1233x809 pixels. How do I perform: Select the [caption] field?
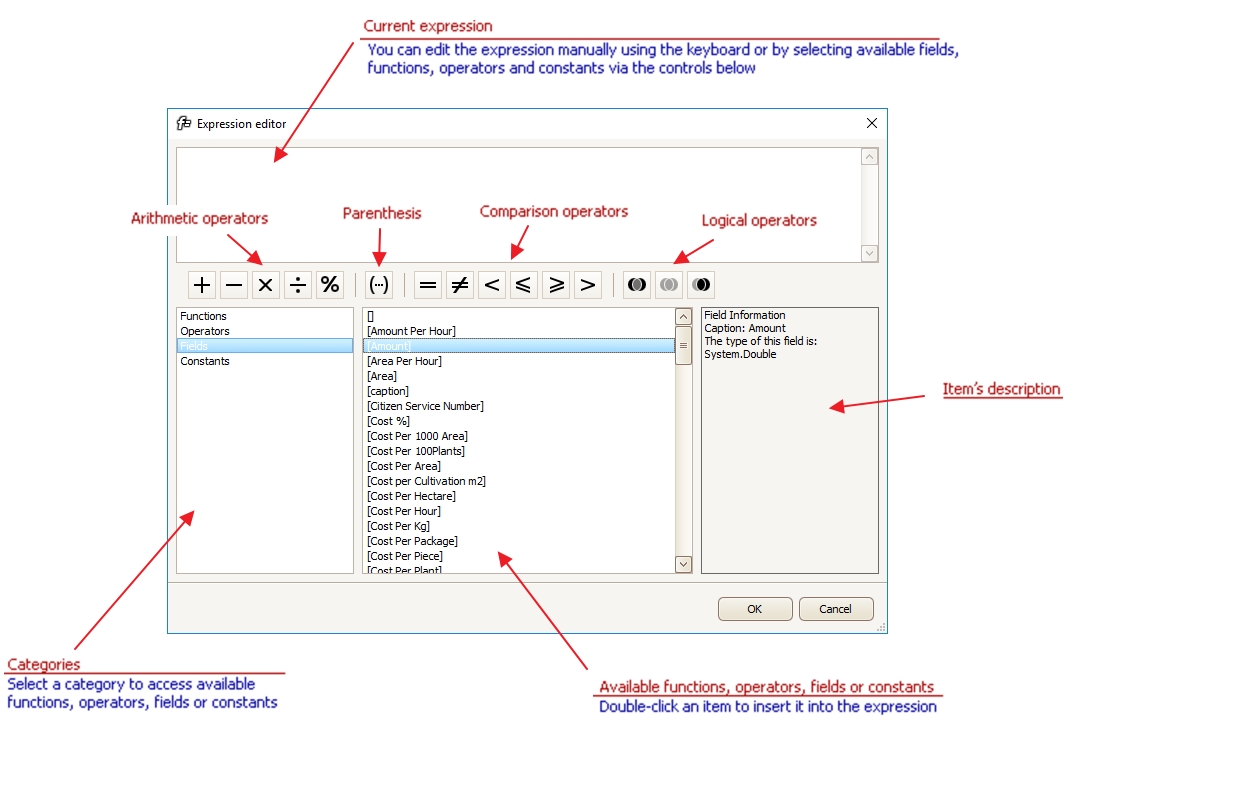(519, 391)
